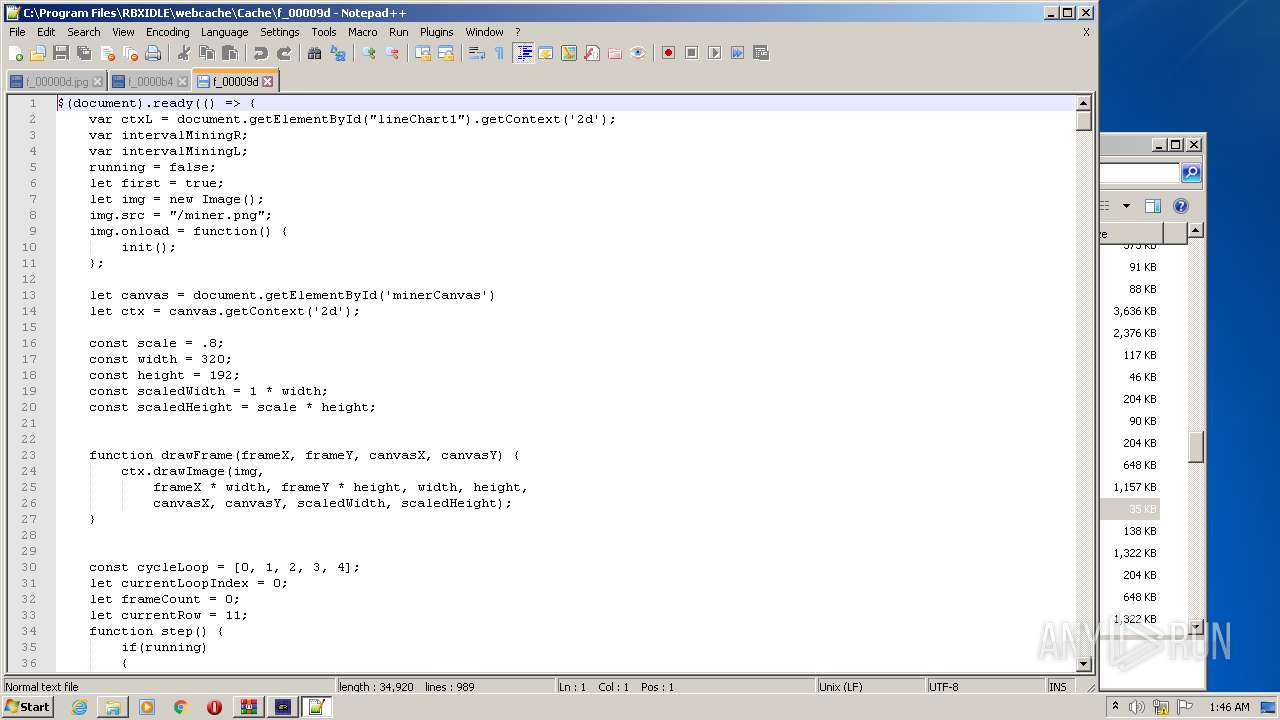Select the 3,636 KB row in Explorer

[1130, 311]
